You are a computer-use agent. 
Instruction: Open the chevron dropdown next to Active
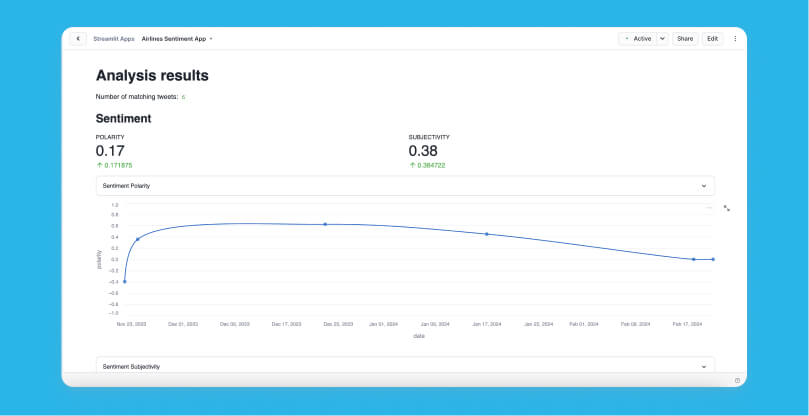point(662,39)
